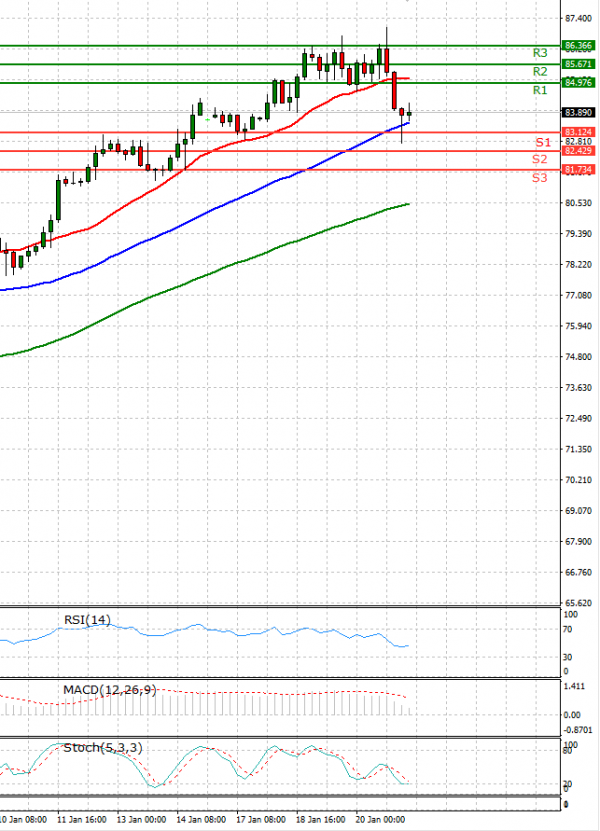Click the 14 Jan 08:00 time label
Screen dimensions: 600x831
click(201, 819)
